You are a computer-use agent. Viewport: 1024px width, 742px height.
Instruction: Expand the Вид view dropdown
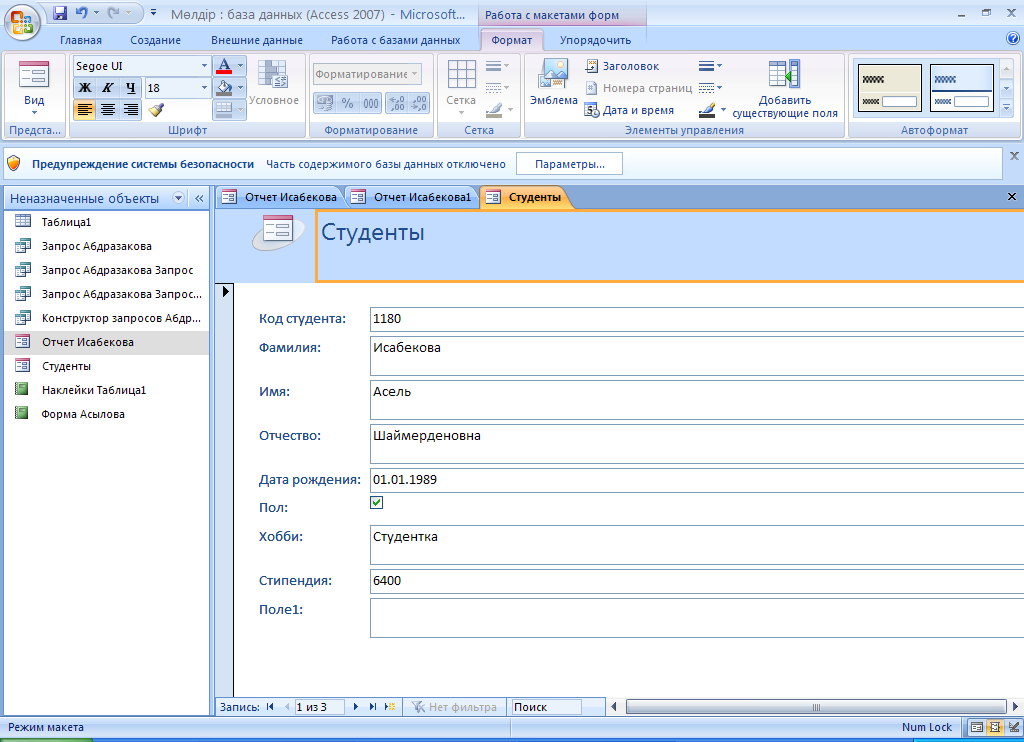pos(34,113)
